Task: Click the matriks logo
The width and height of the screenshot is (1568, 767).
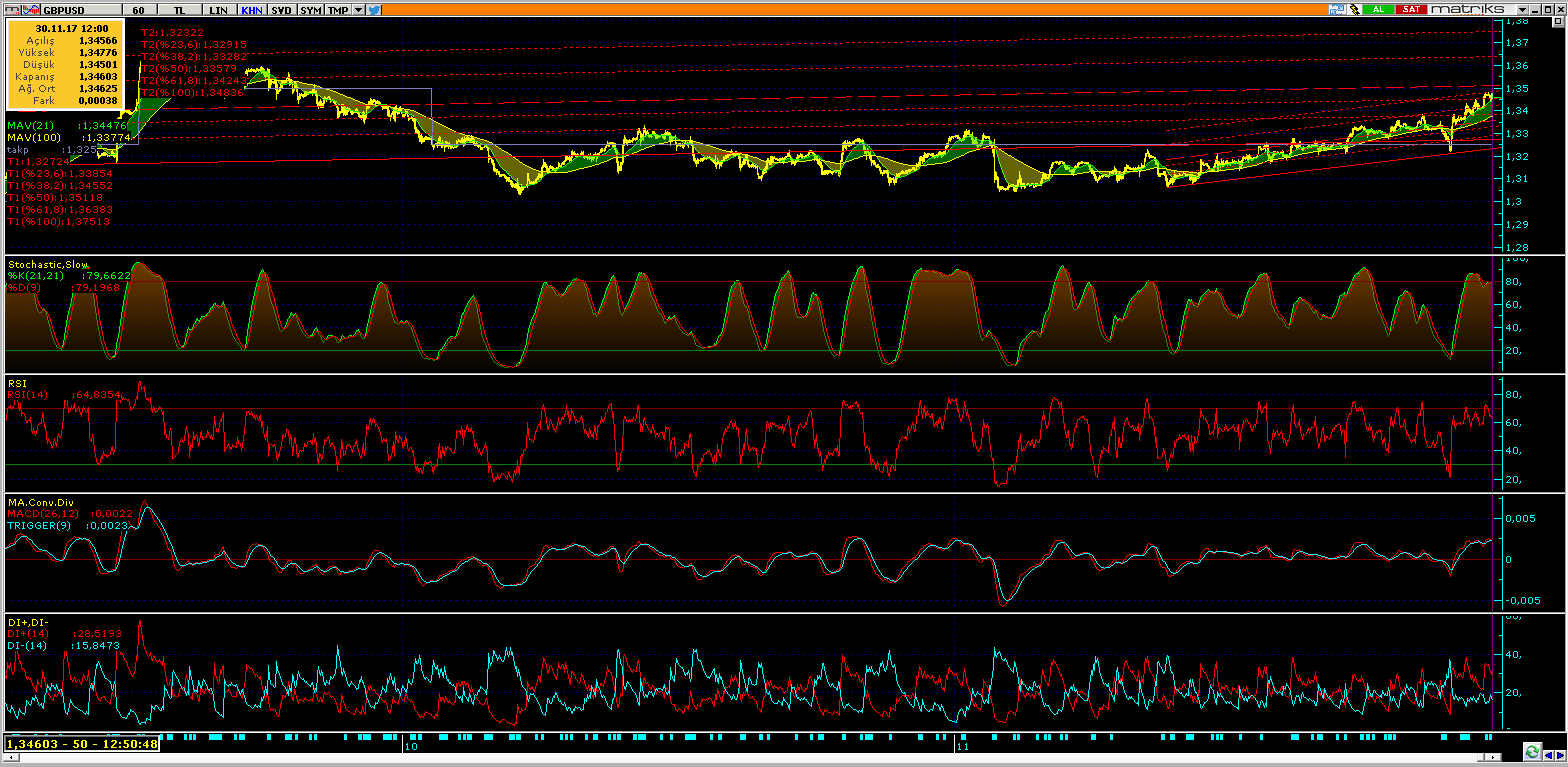Action: (x=1466, y=9)
